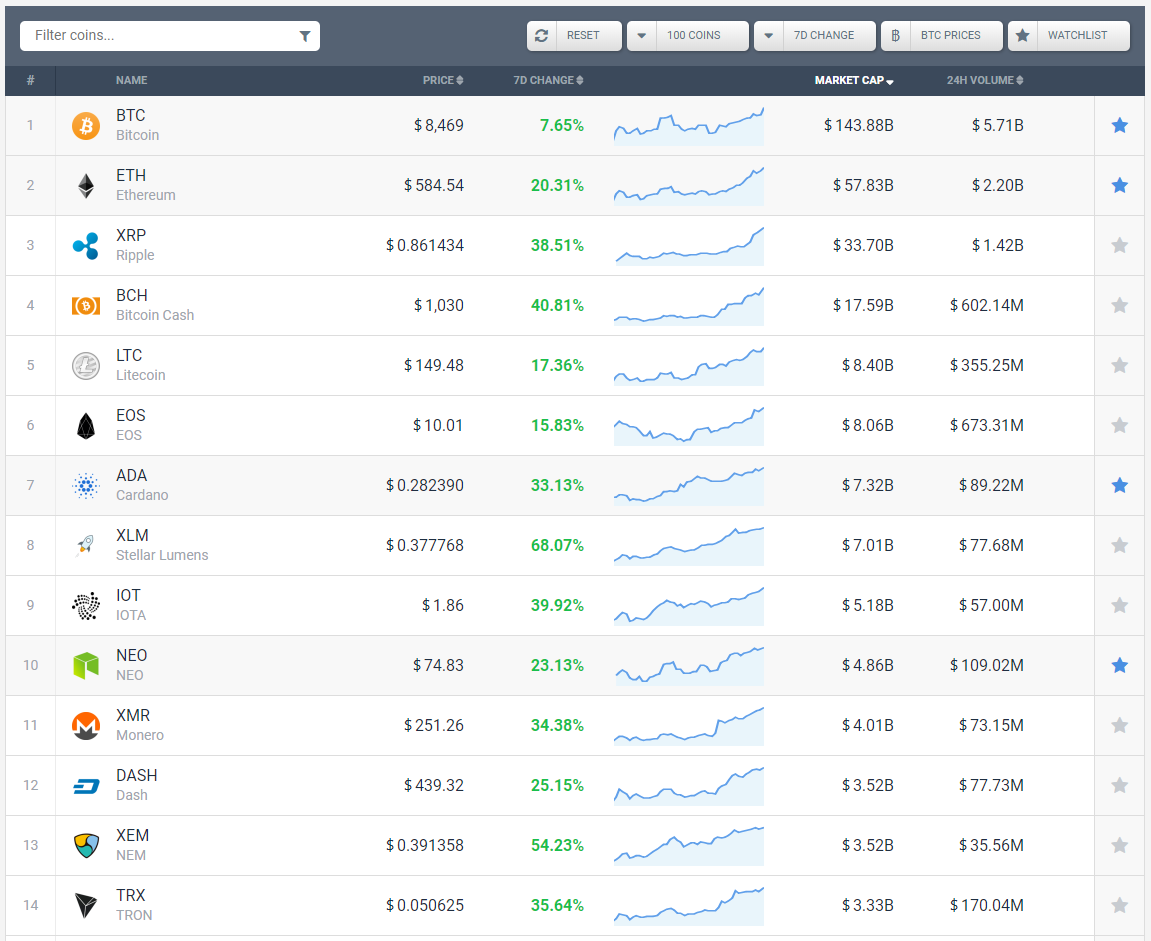Viewport: 1151px width, 941px height.
Task: Star Bitcoin Cash for watchlist
Action: coord(1119,305)
